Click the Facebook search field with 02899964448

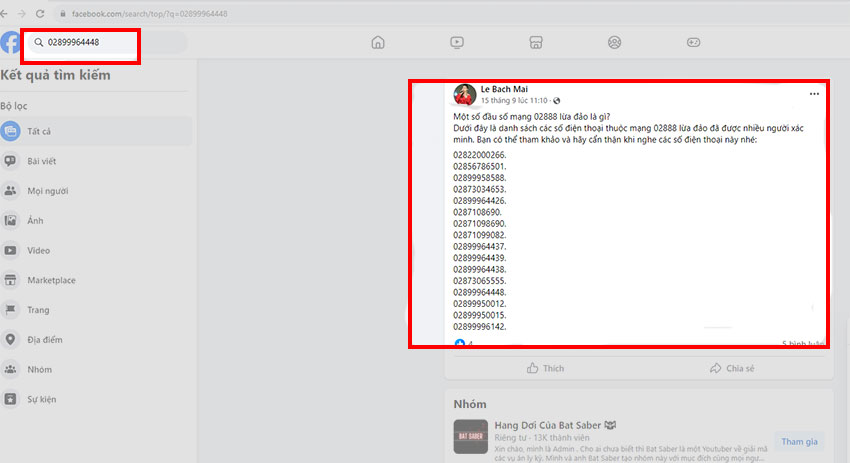click(x=107, y=42)
